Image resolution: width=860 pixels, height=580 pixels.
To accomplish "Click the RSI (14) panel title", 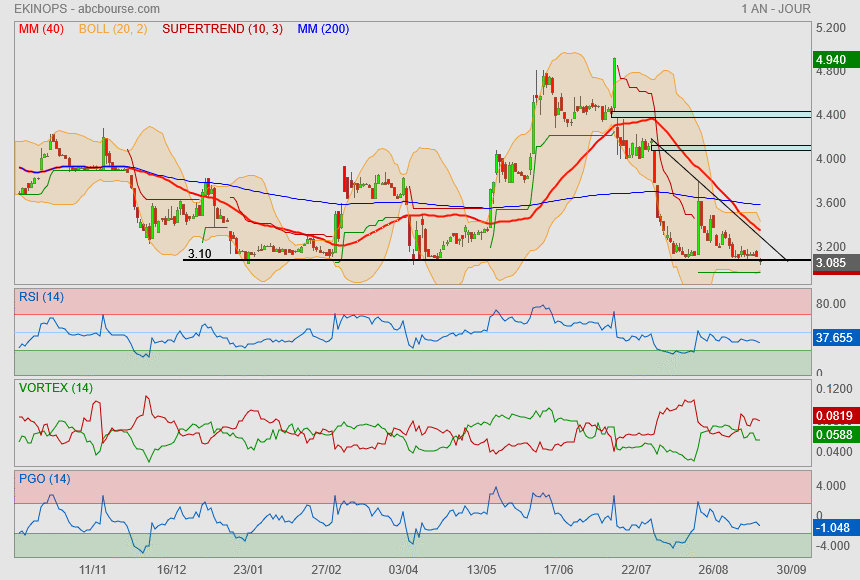I will 41,297.
